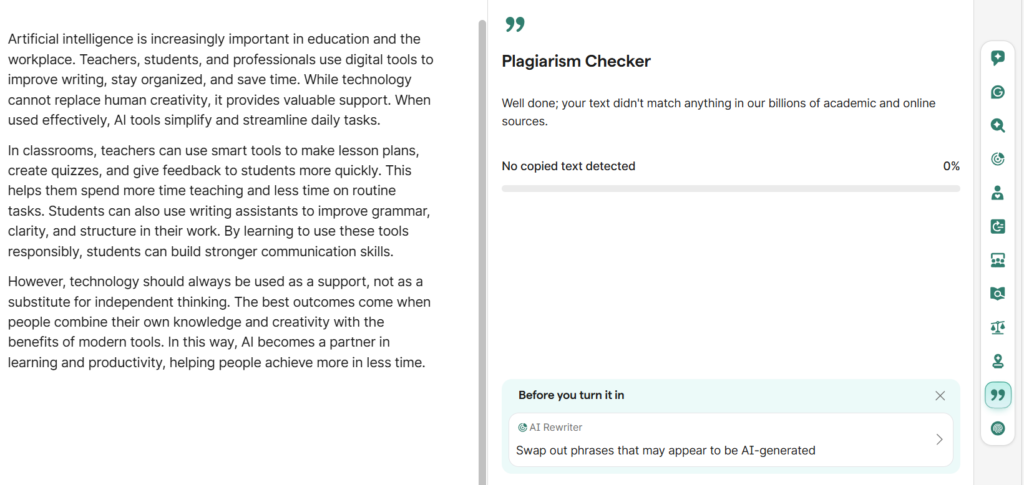This screenshot has height=485, width=1024.
Task: Click the highlighted quotation mark icon in sidebar
Action: [997, 395]
